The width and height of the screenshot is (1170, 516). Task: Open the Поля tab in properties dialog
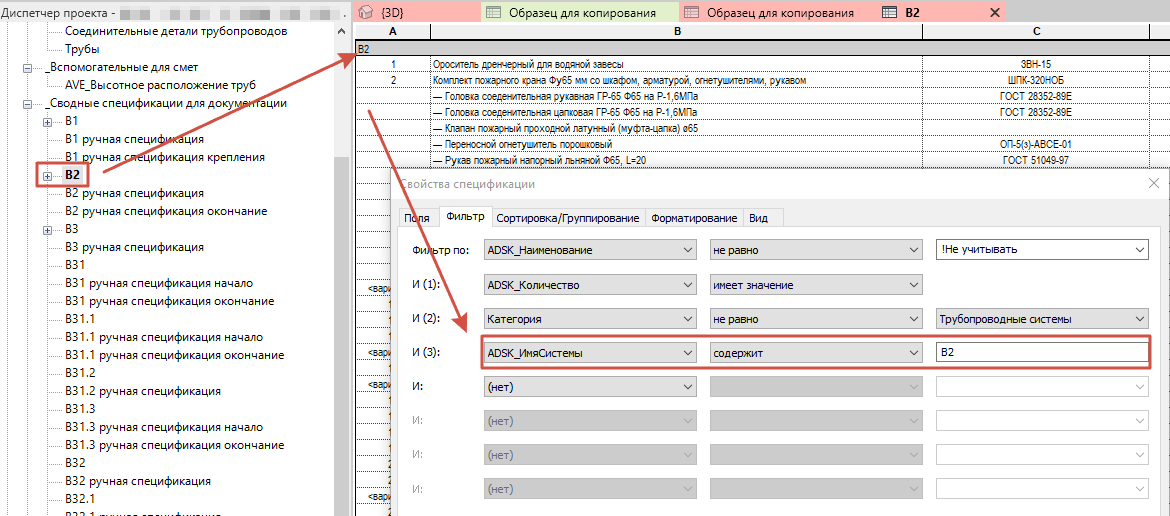pos(417,218)
